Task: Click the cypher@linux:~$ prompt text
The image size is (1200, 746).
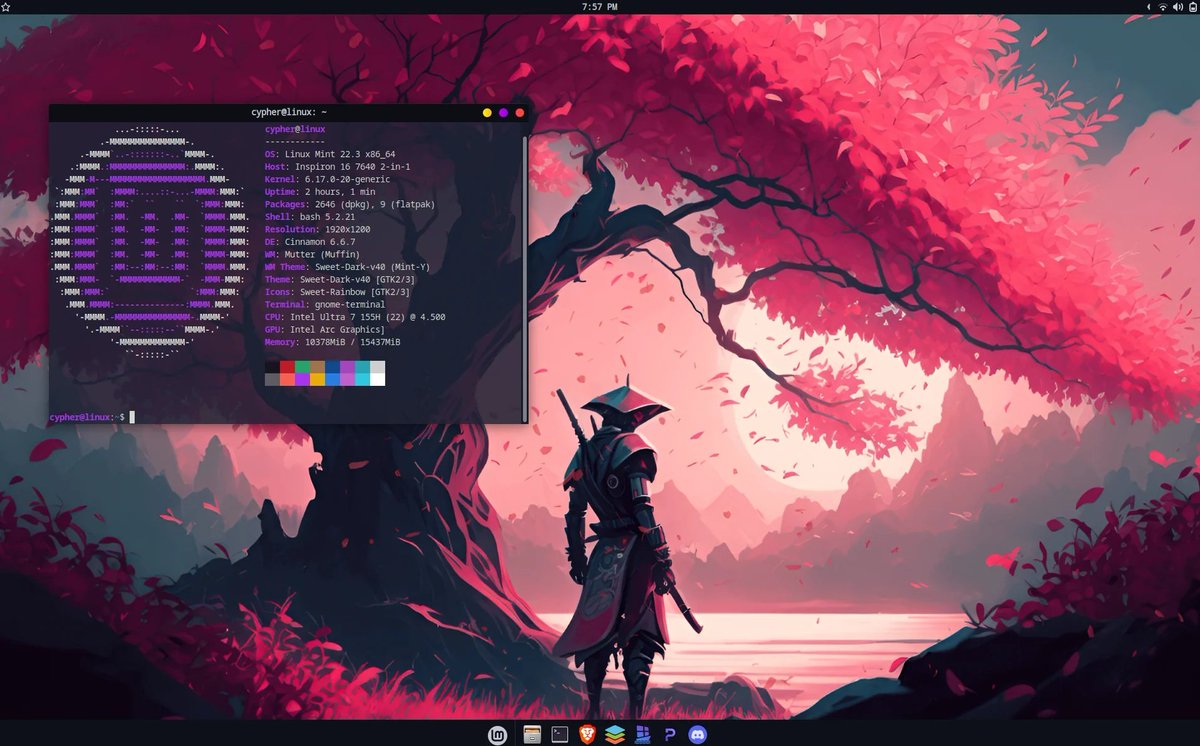Action: [88, 416]
